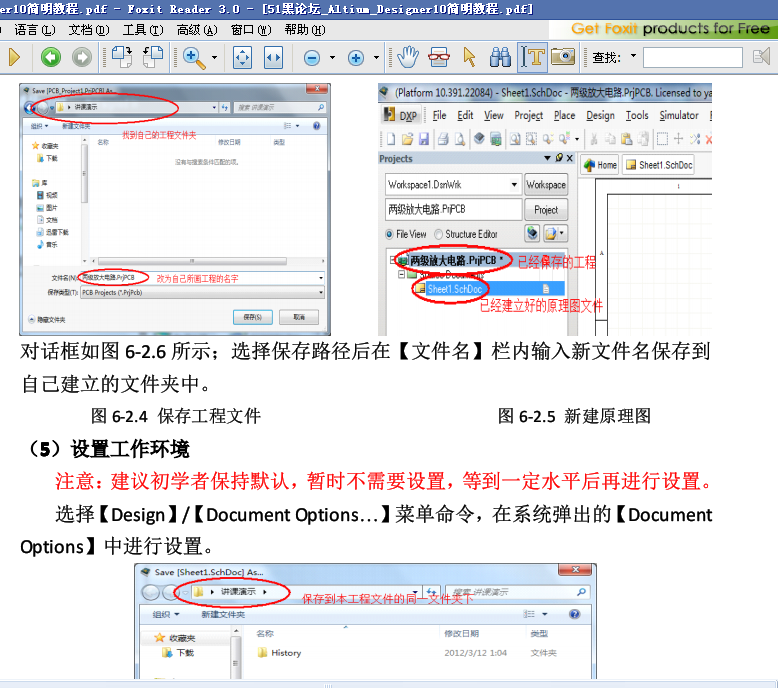
Task: Click the Fit Width icon
Action: click(273, 58)
